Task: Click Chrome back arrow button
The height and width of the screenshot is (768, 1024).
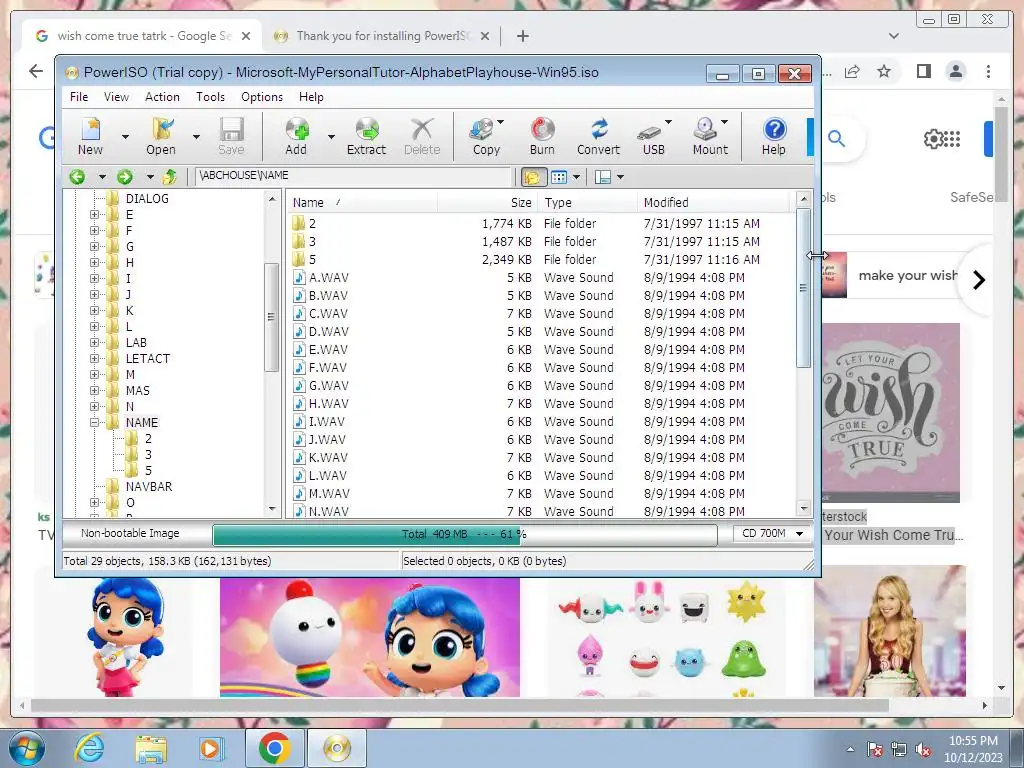Action: point(37,71)
